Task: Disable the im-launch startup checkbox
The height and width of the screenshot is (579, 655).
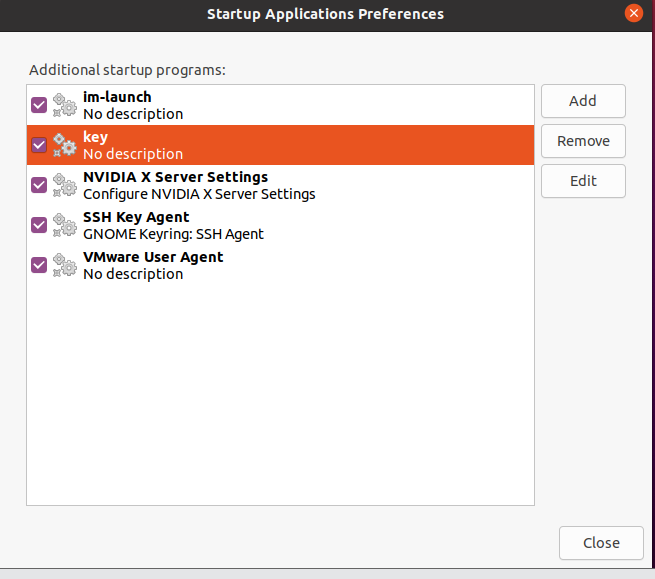Action: 39,105
